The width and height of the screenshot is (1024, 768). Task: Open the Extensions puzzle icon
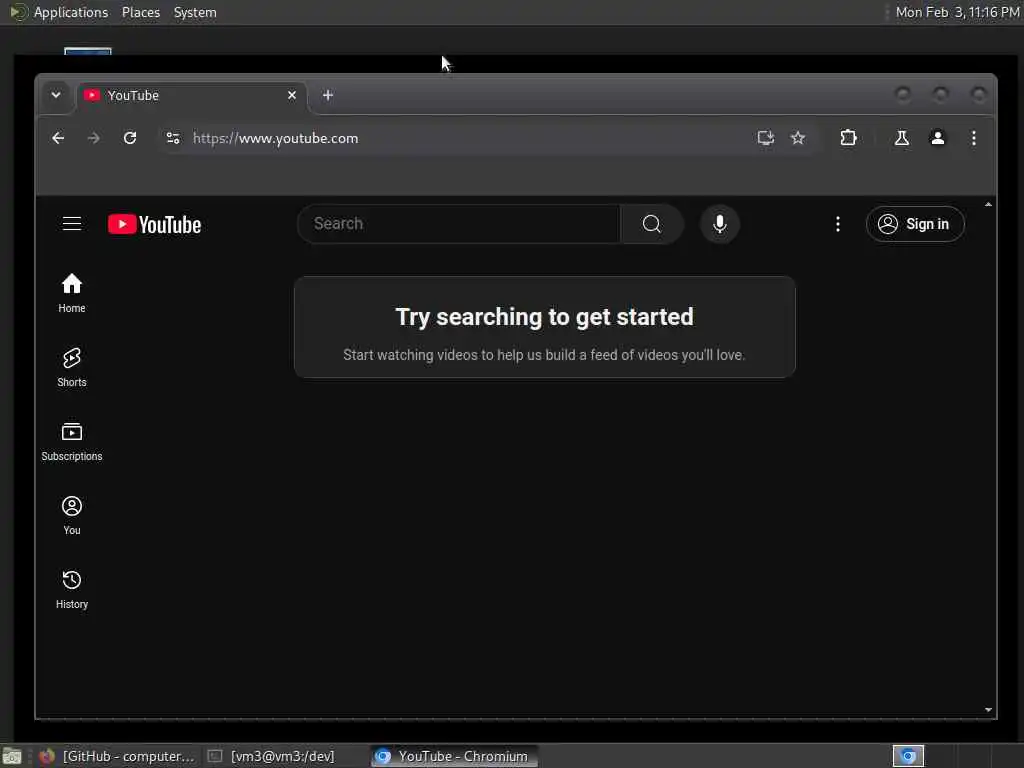[848, 138]
